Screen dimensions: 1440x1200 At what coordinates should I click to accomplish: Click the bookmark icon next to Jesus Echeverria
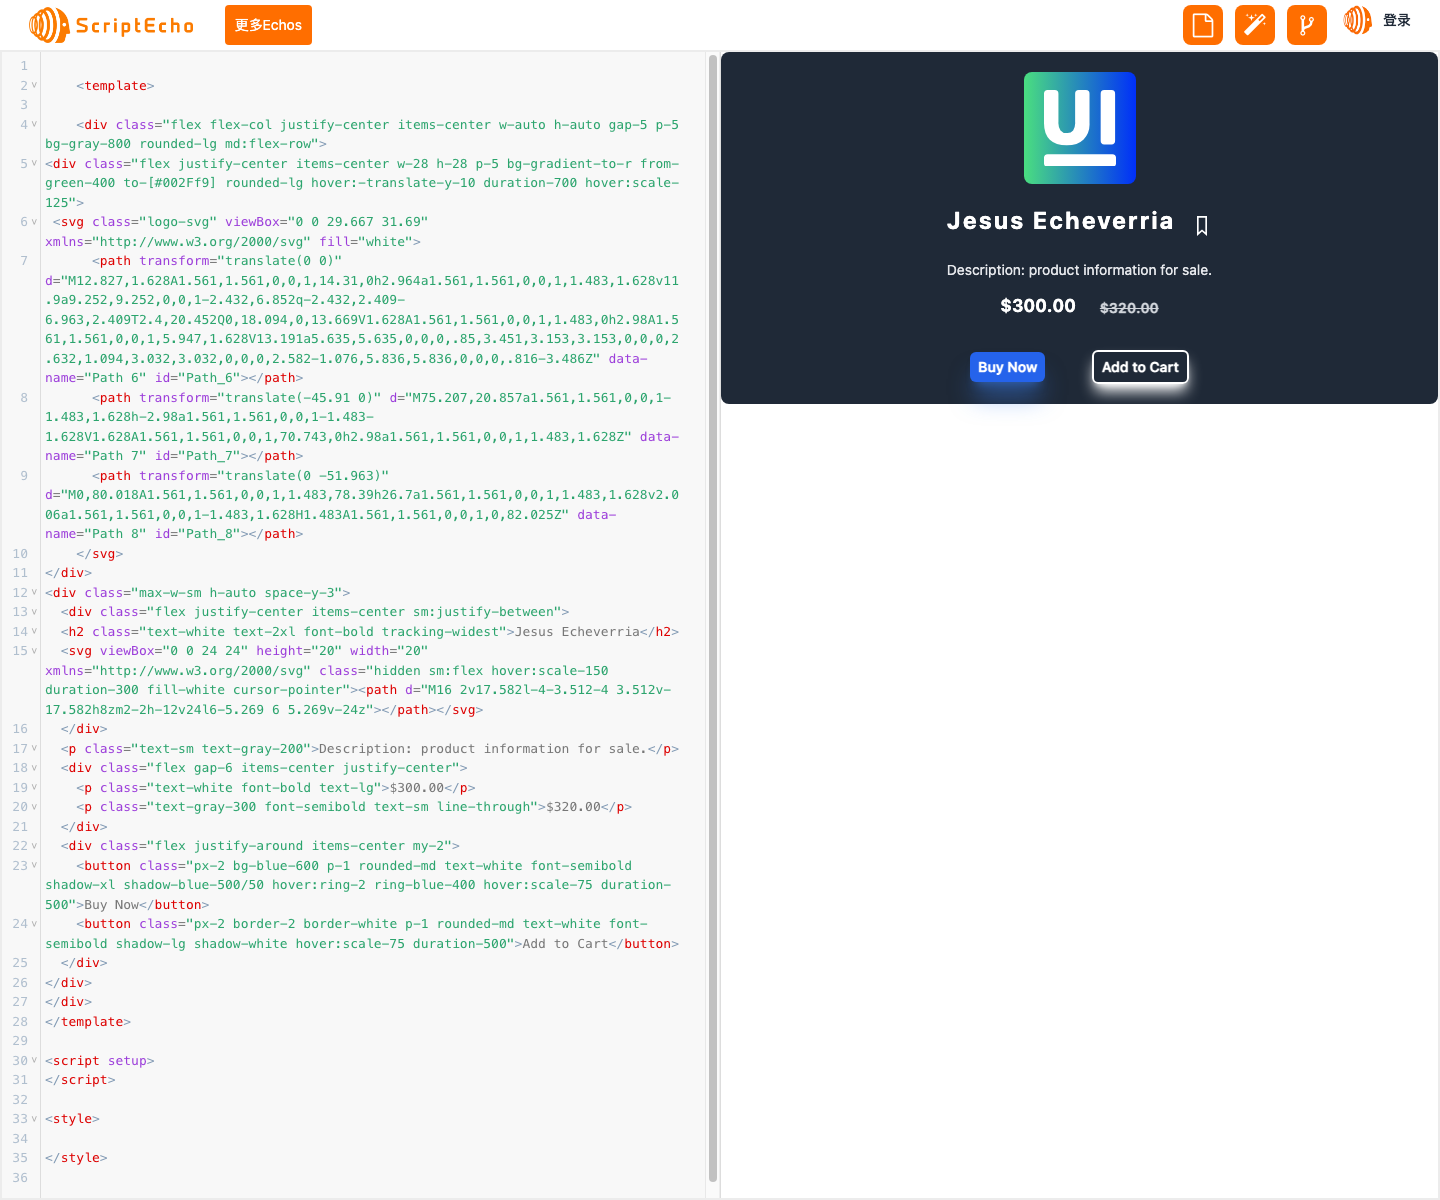1202,226
